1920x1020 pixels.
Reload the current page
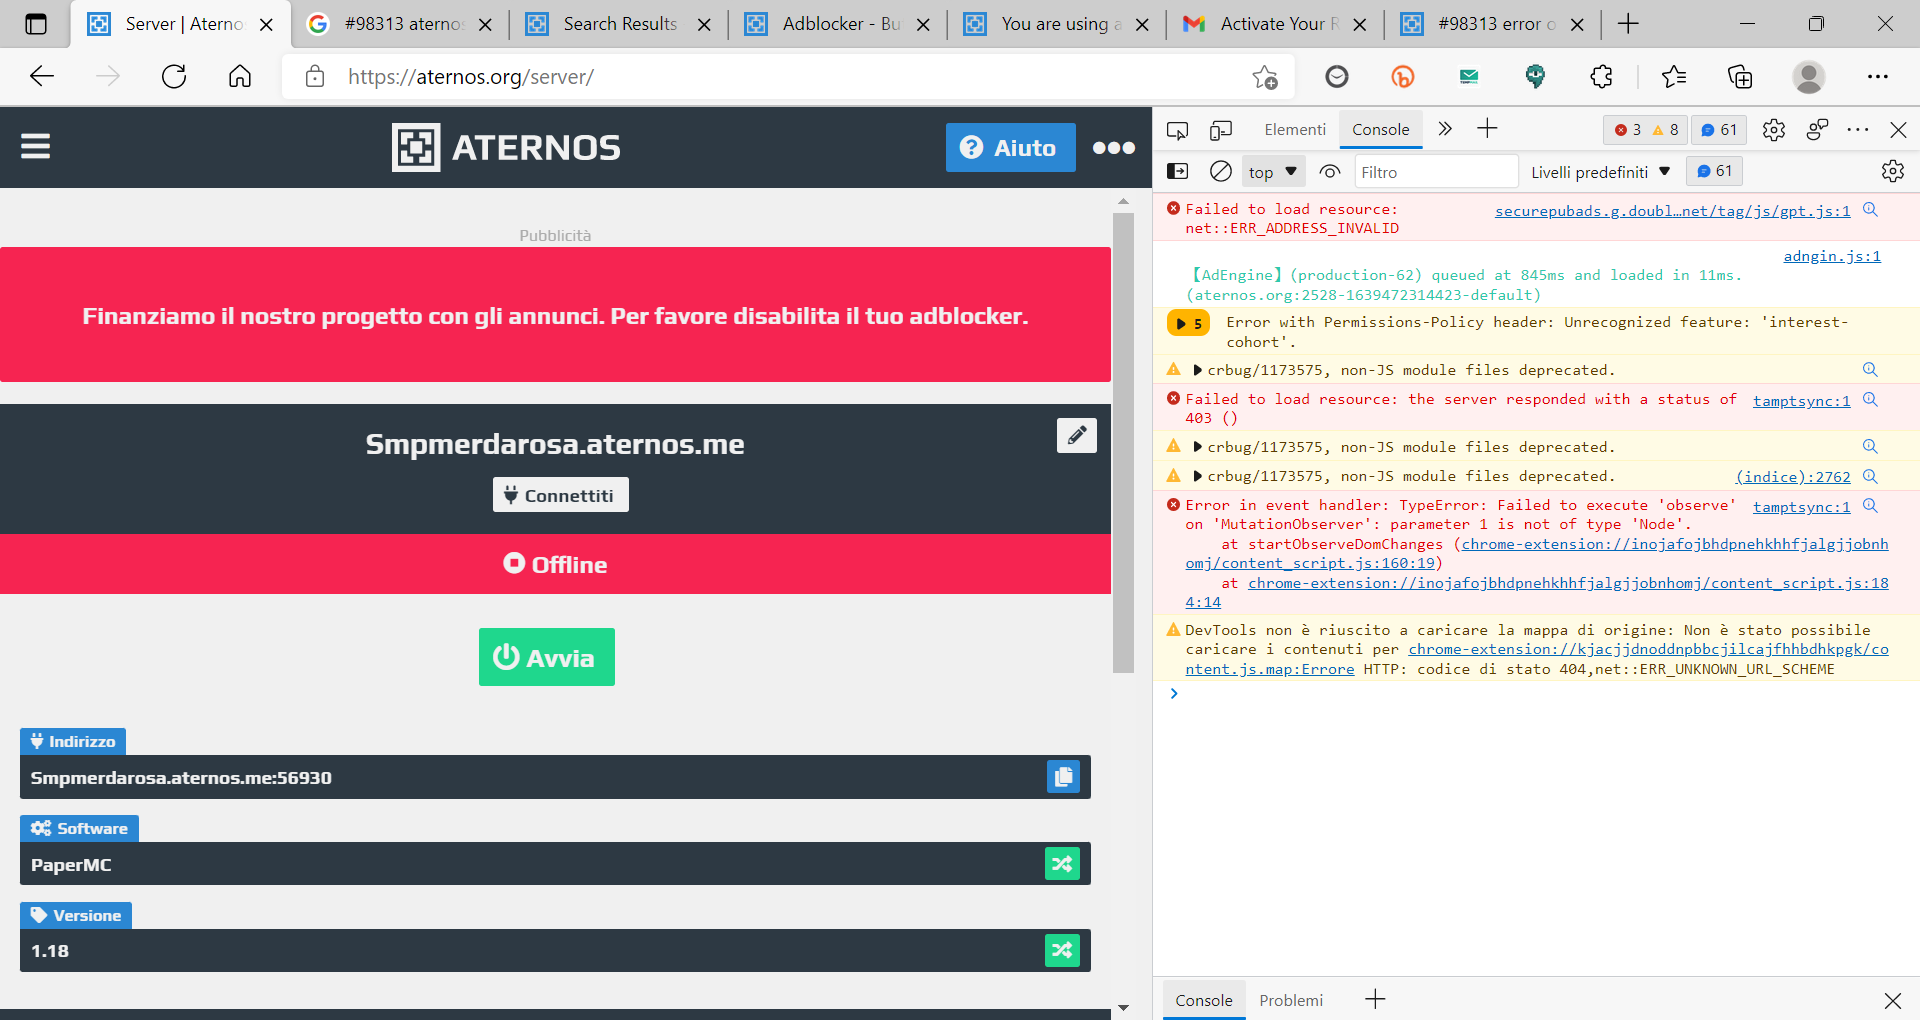(x=174, y=77)
